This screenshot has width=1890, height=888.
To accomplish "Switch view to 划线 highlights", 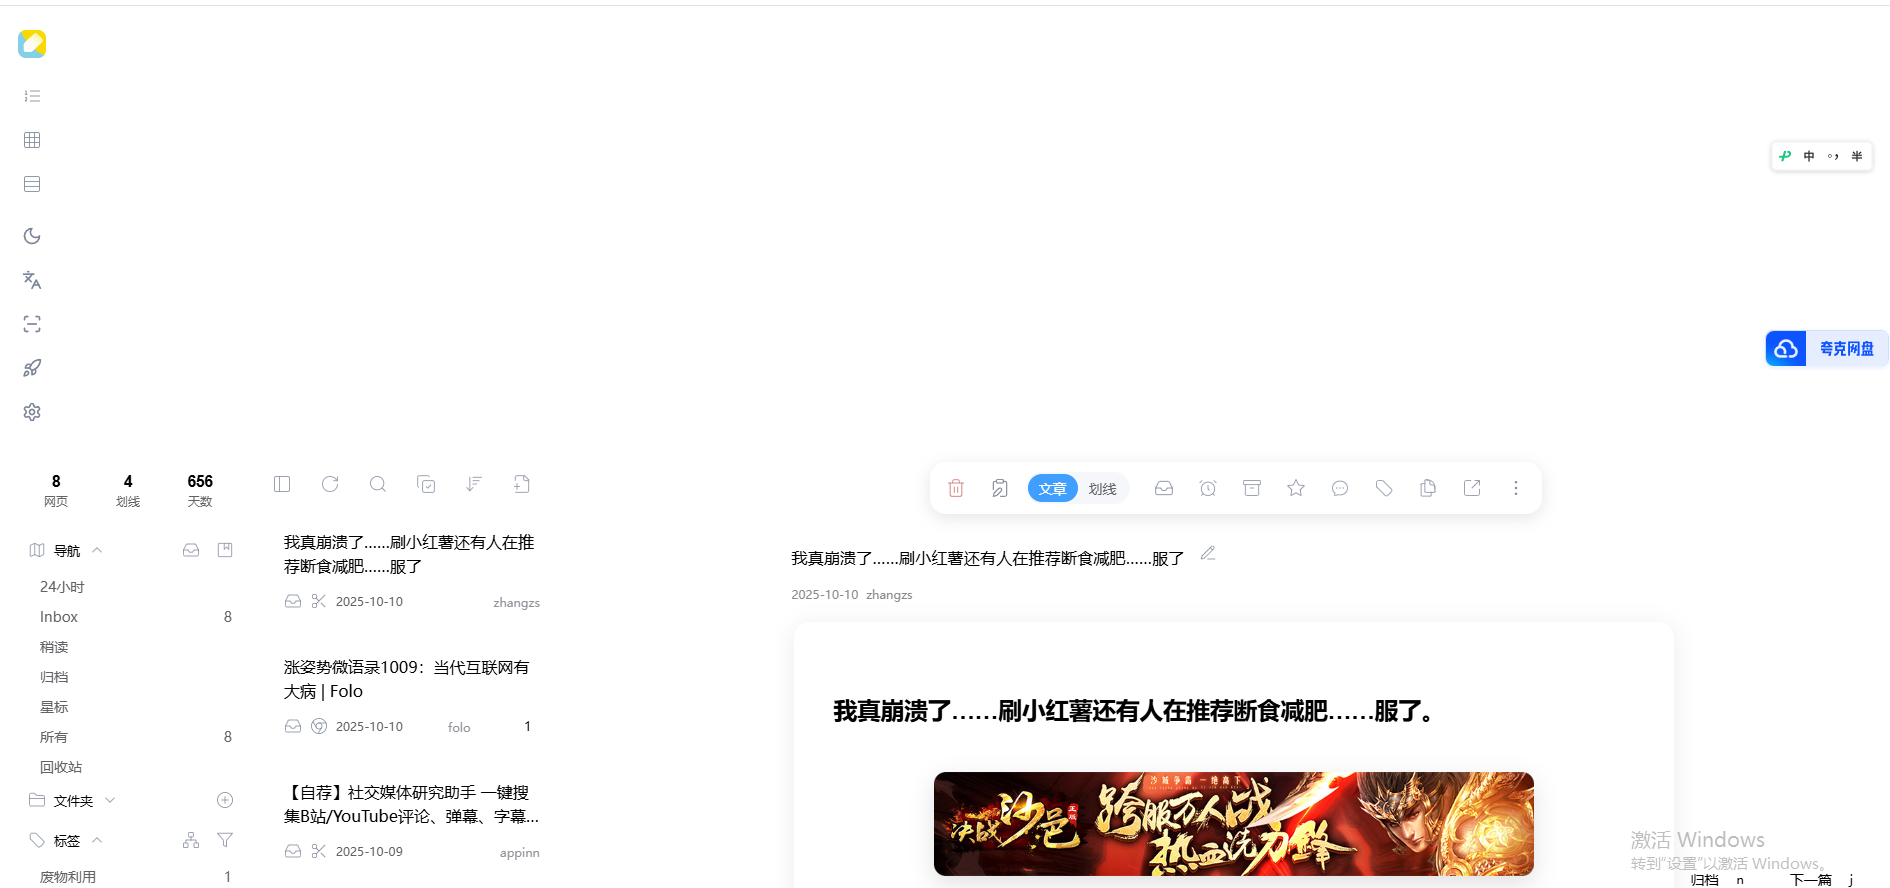I will tap(1102, 488).
